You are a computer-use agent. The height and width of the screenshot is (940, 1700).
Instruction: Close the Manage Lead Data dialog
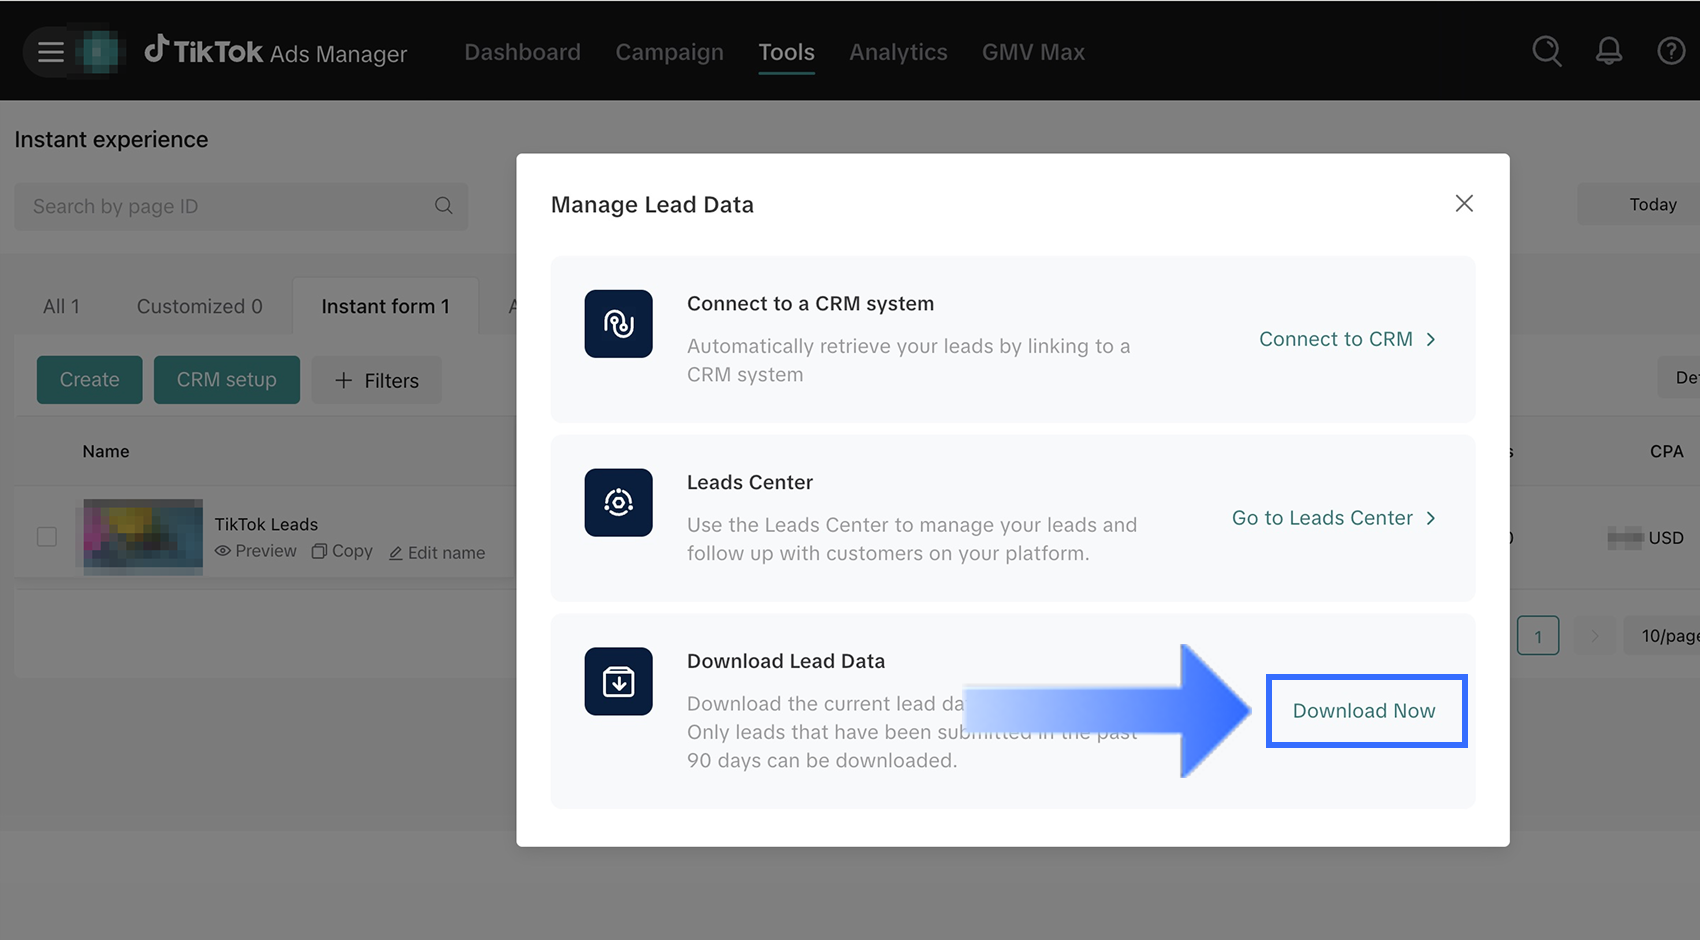click(x=1464, y=204)
